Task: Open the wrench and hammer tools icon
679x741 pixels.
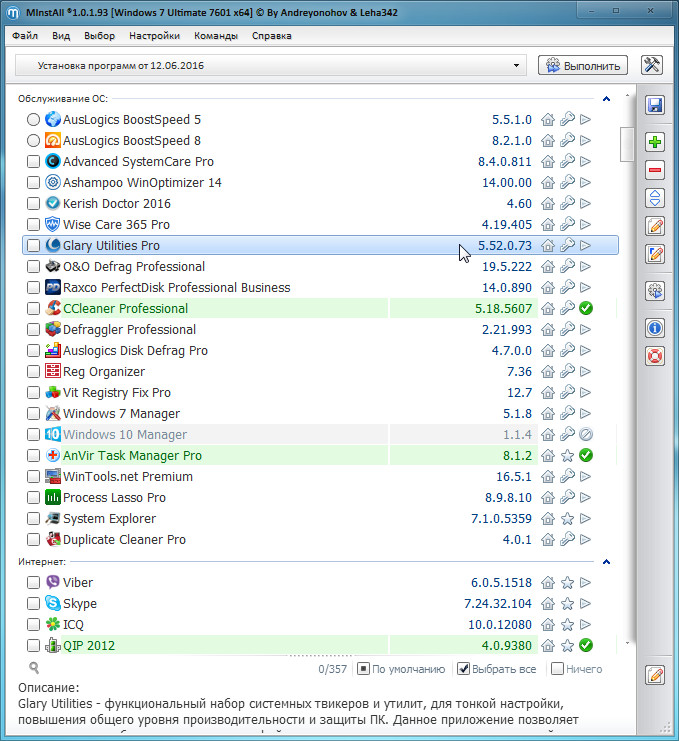Action: tap(652, 65)
